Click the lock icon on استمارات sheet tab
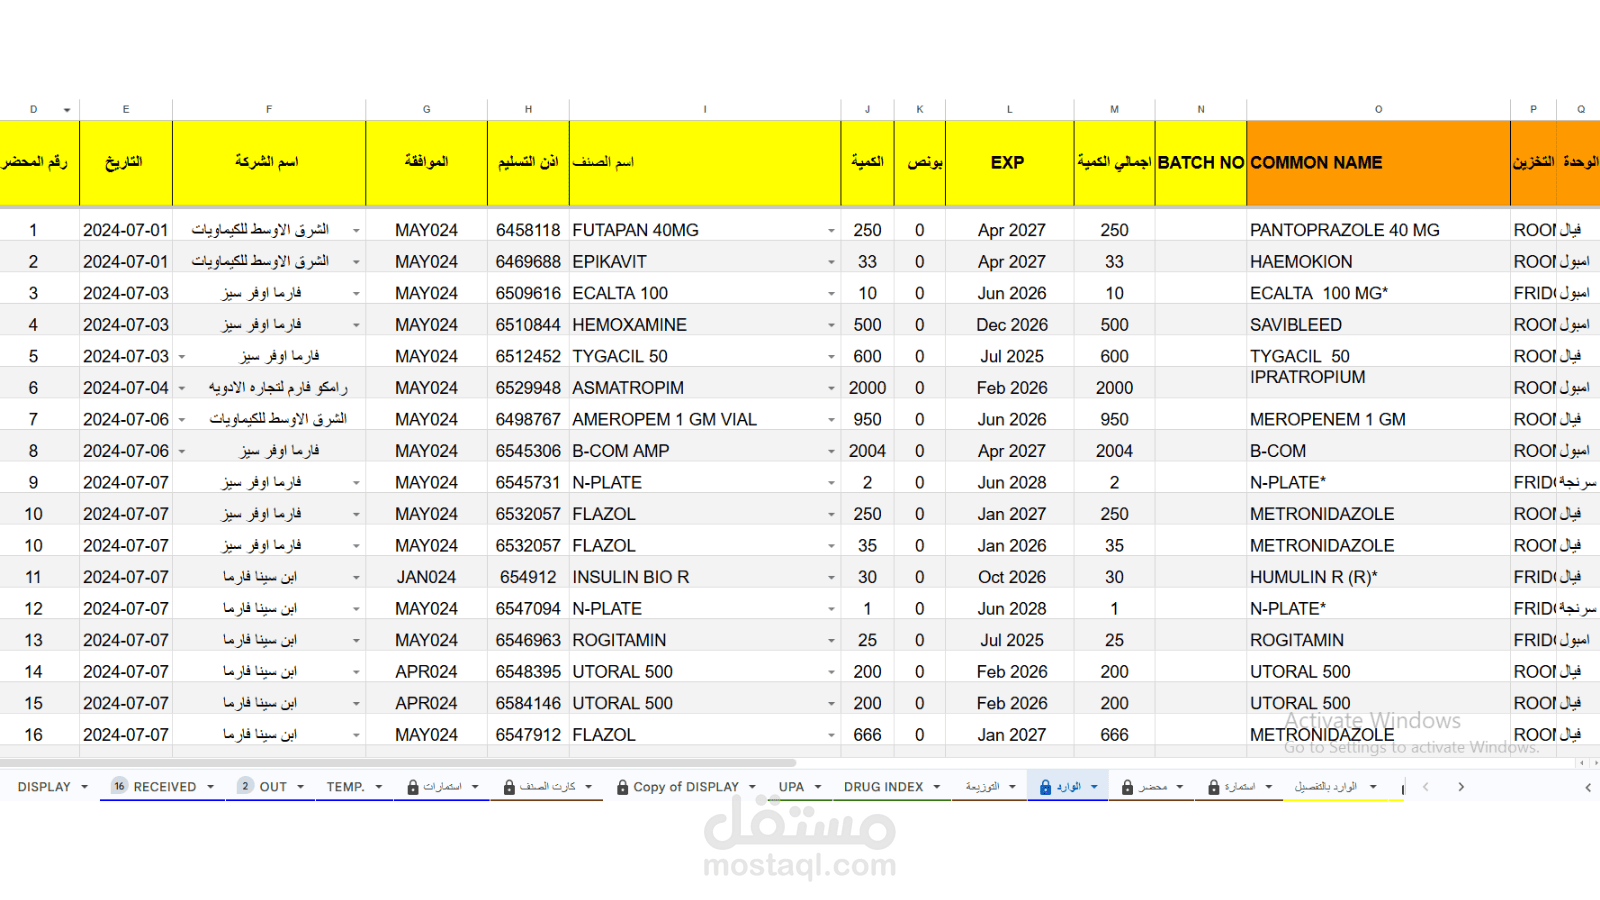Screen dimensions: 1600x900 pyautogui.click(x=413, y=787)
